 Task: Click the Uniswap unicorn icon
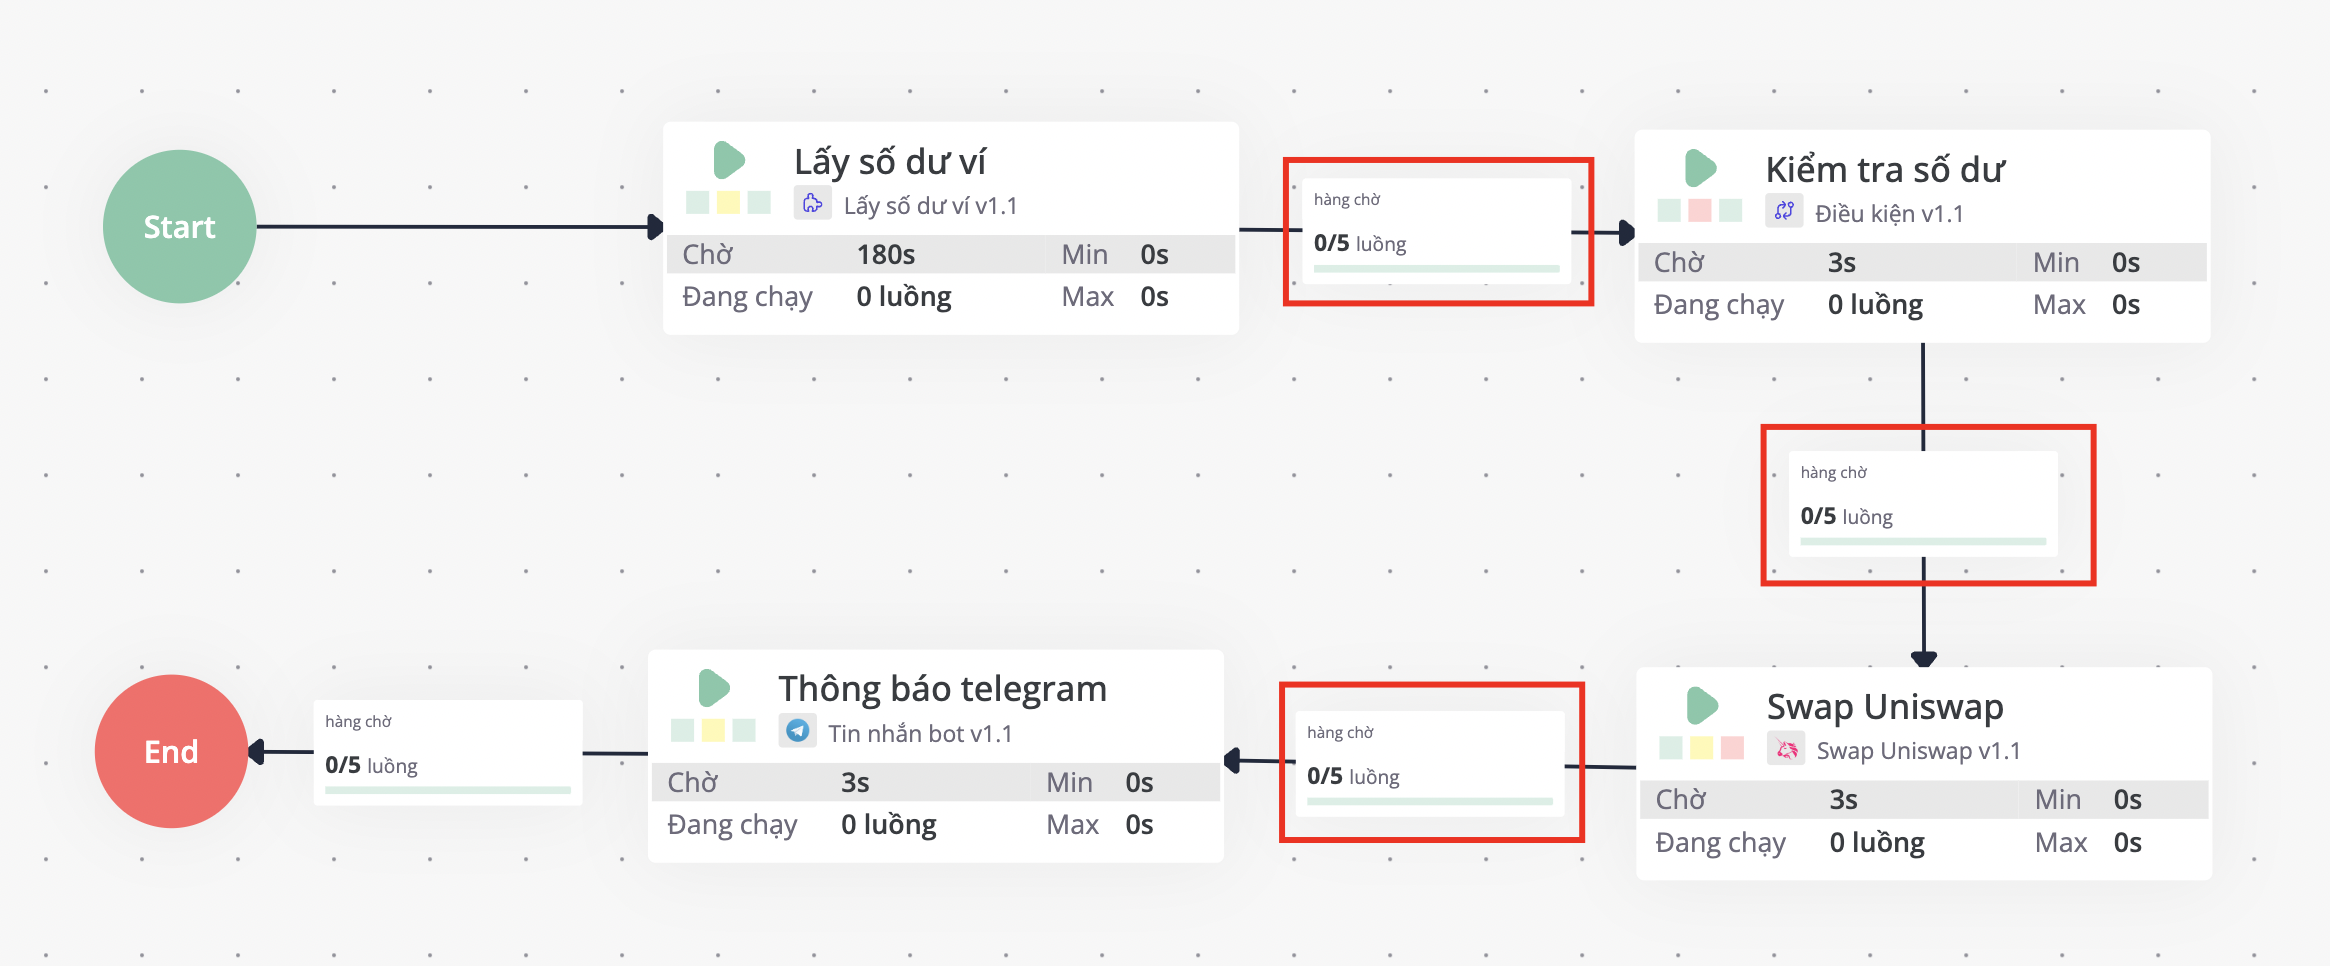click(1786, 749)
